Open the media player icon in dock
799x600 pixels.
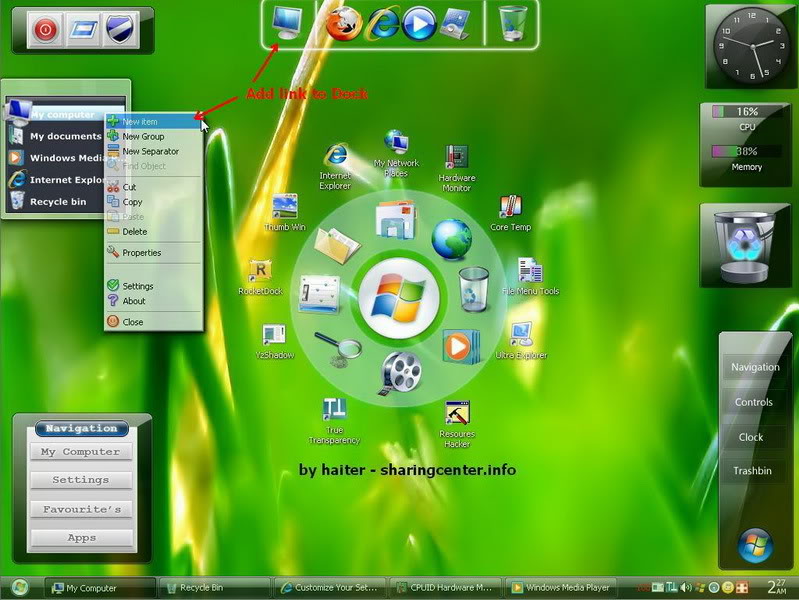[x=419, y=24]
